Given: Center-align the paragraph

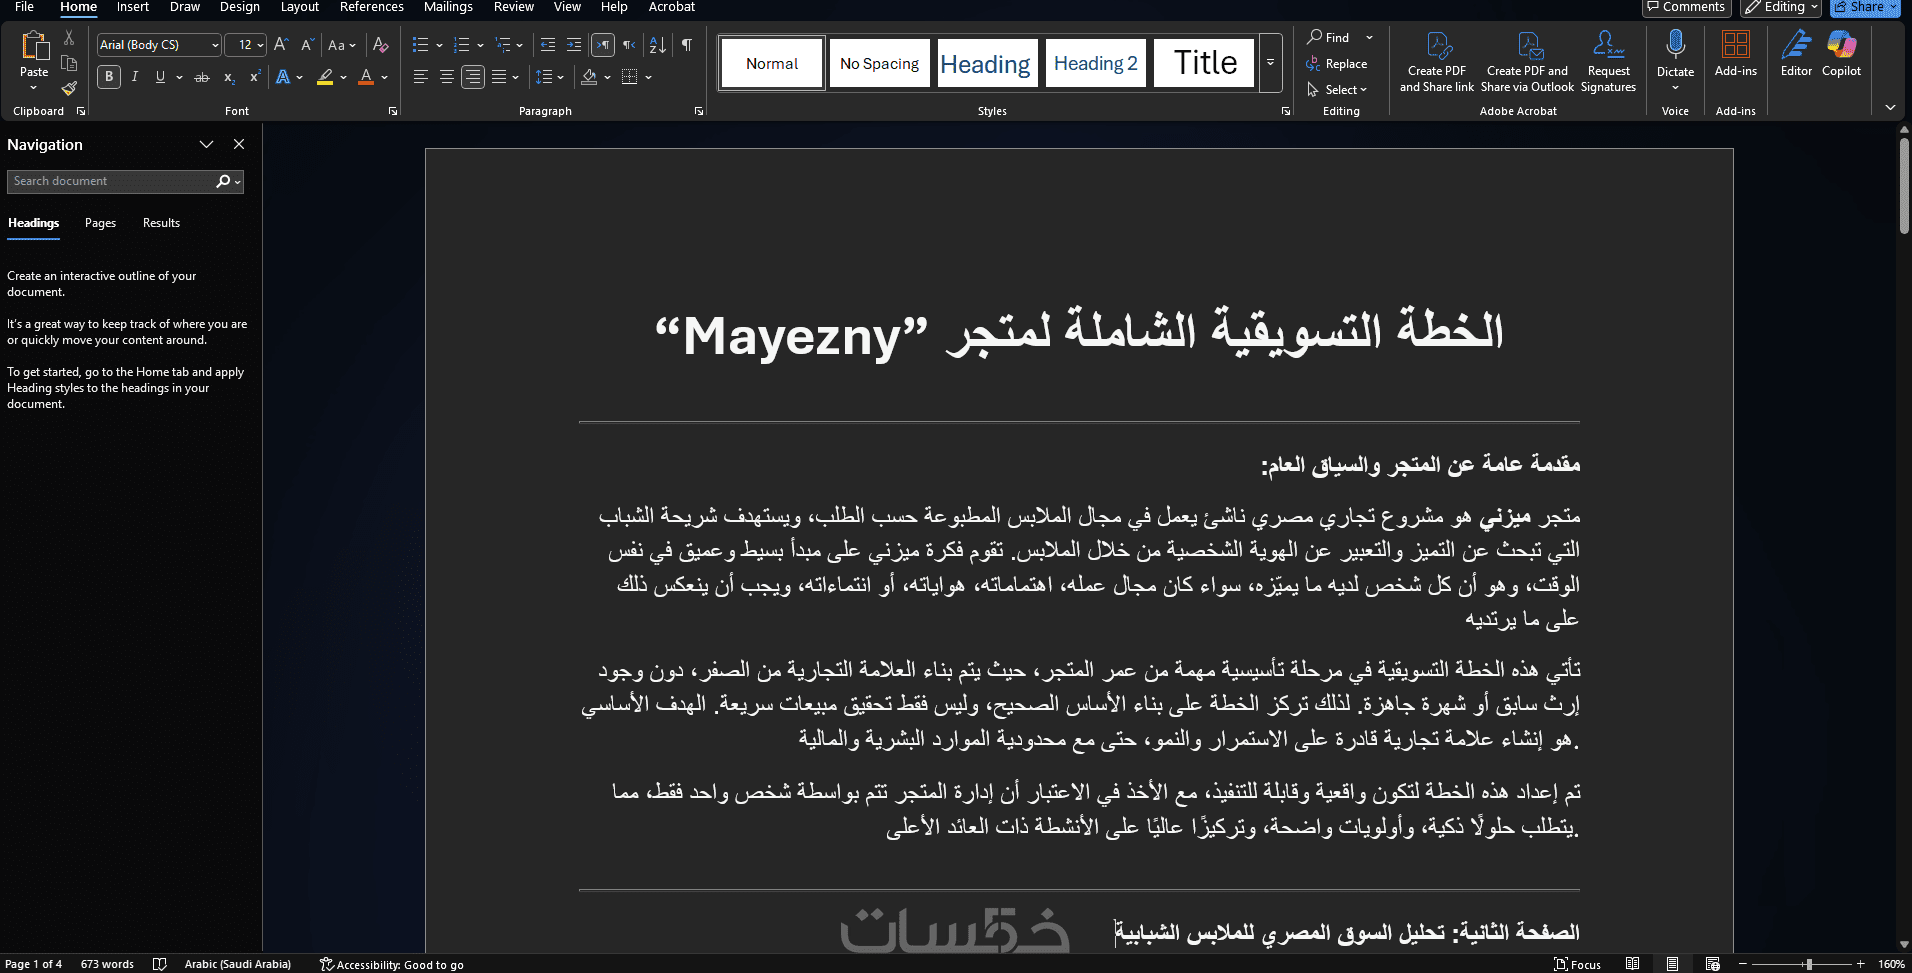Looking at the screenshot, I should point(447,77).
